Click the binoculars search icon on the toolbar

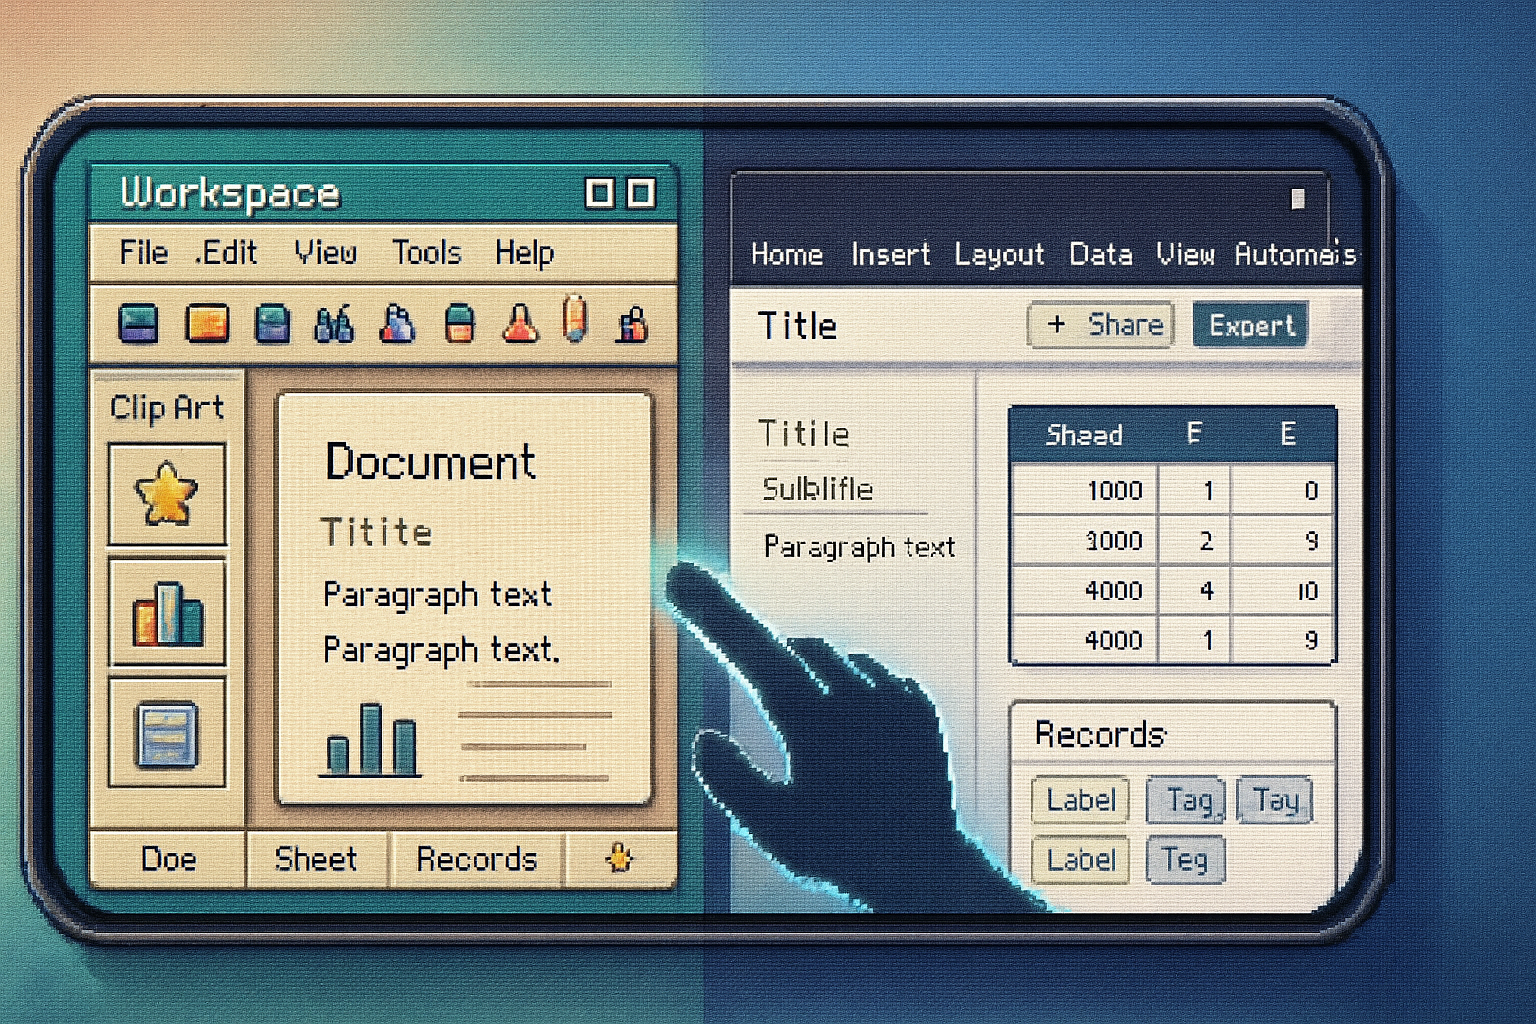(335, 324)
